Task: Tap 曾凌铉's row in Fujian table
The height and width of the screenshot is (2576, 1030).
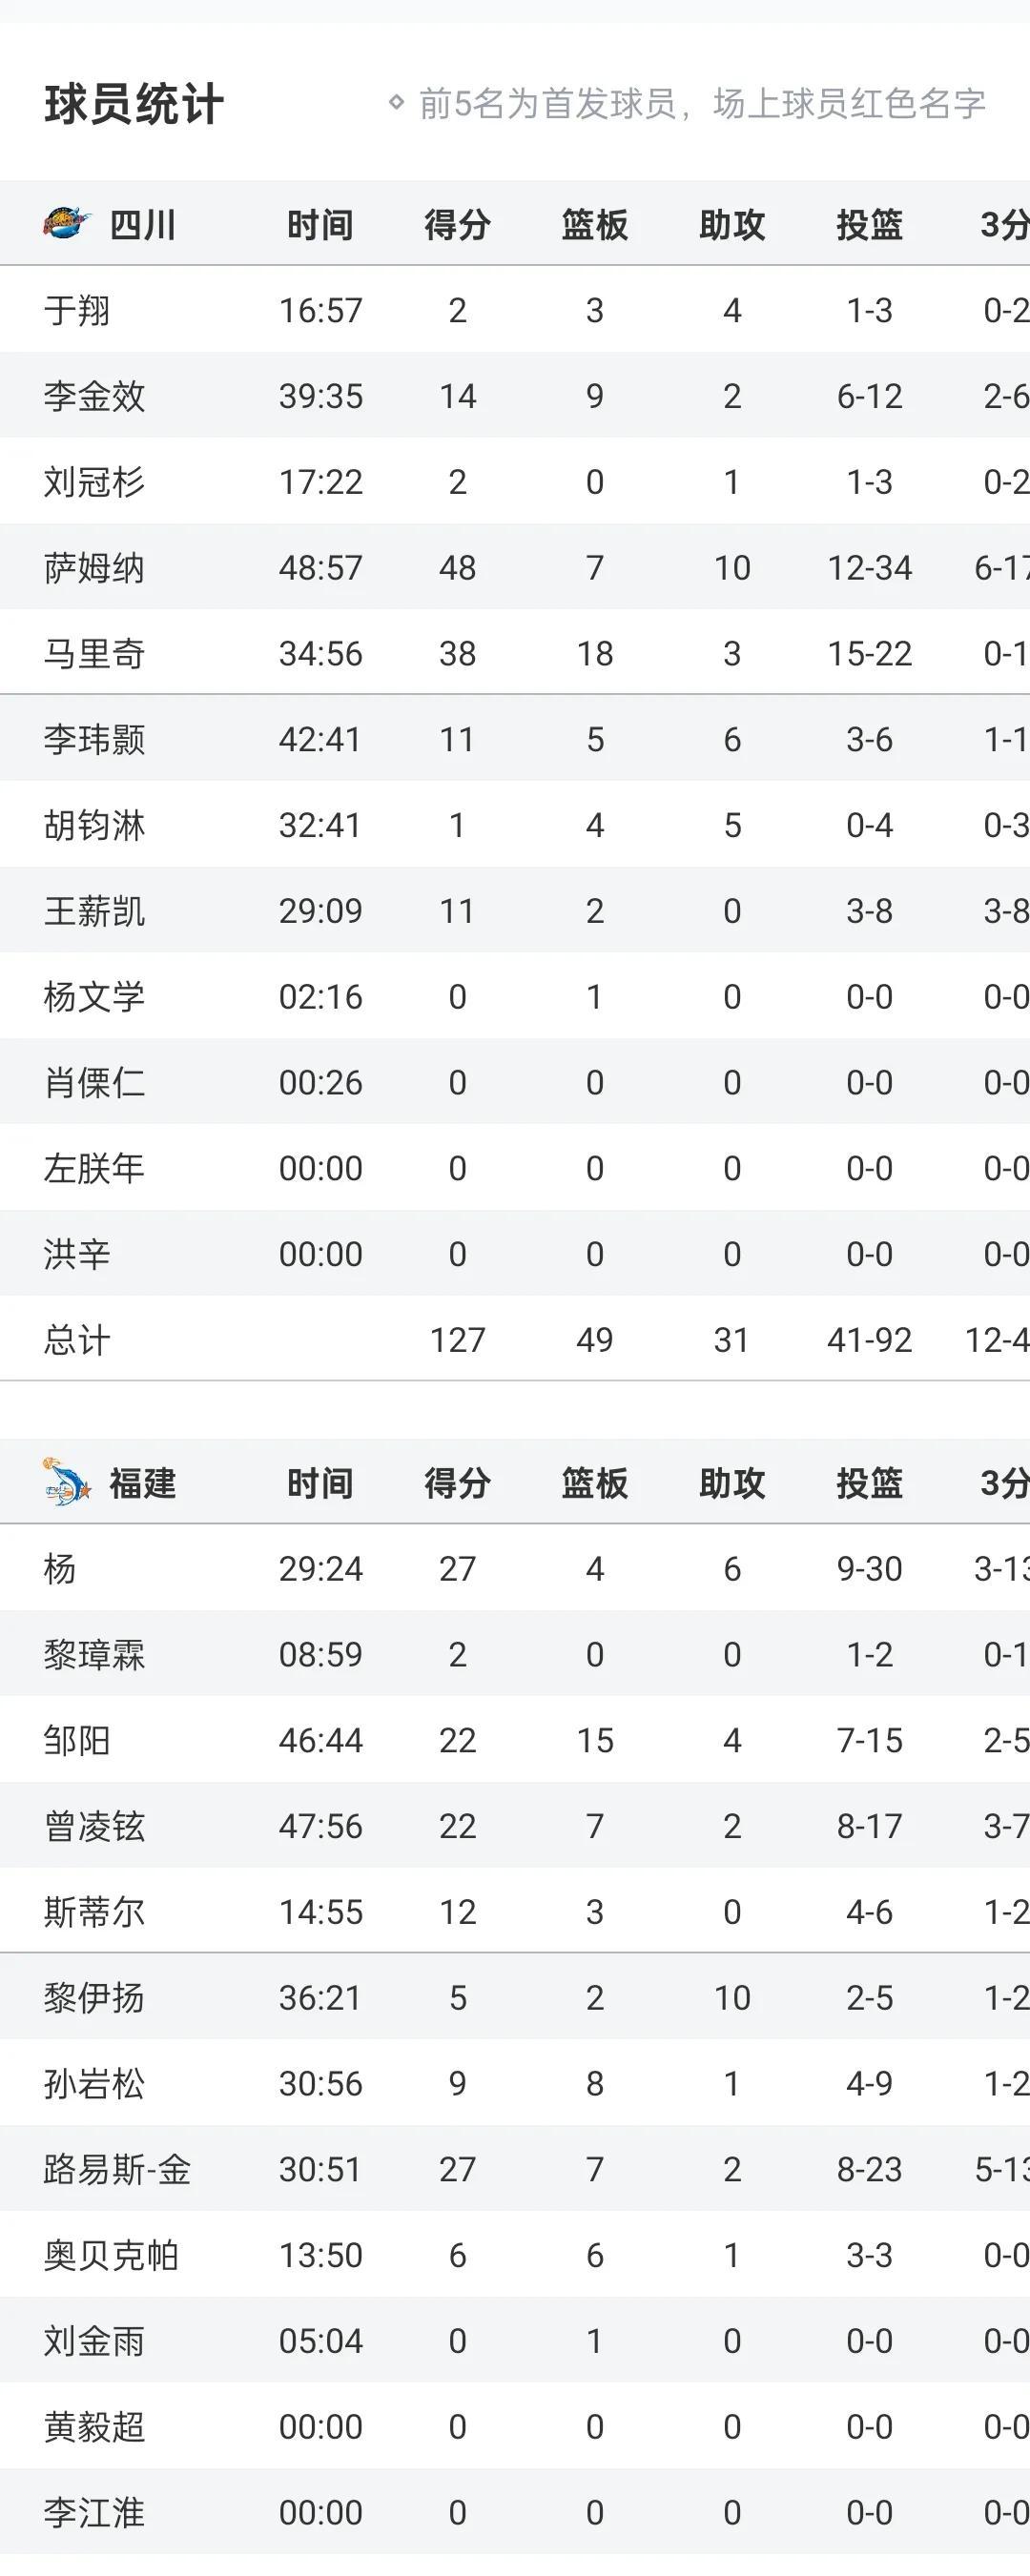Action: point(515,1826)
